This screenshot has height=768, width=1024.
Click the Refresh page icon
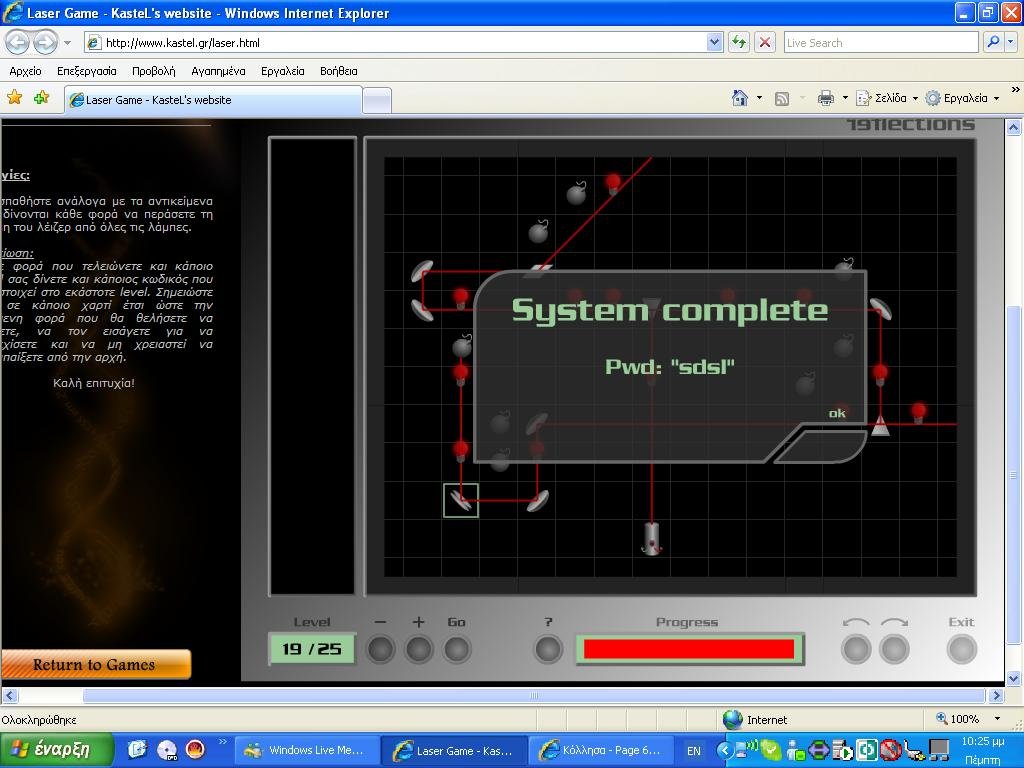tap(739, 42)
